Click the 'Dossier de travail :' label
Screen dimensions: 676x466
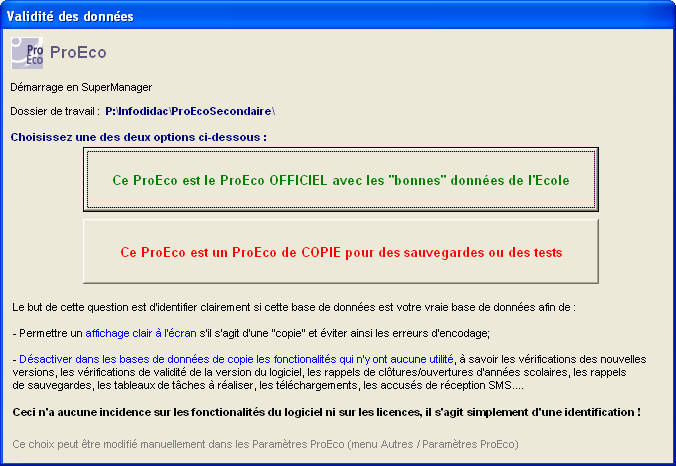[x=55, y=111]
